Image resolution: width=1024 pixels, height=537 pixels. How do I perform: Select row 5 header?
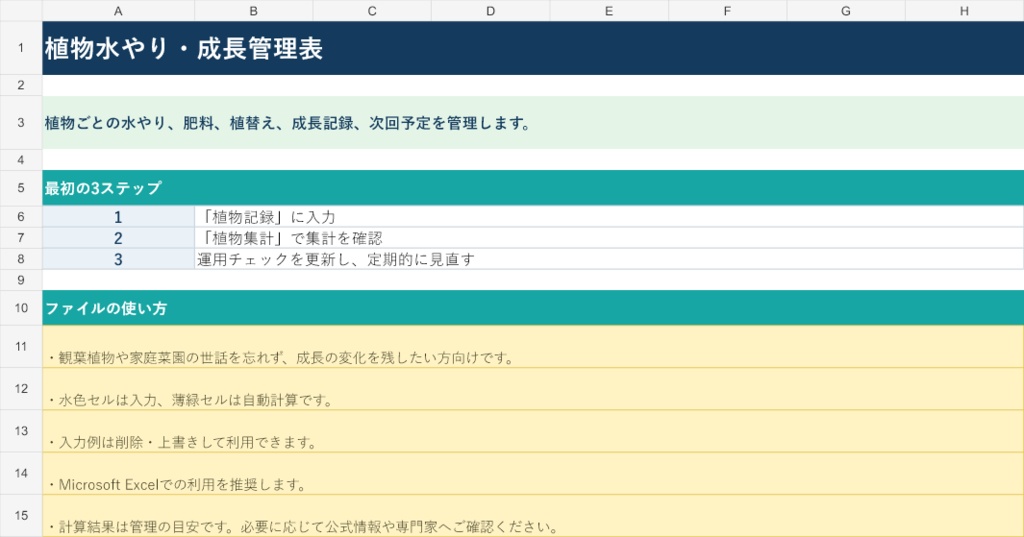(x=21, y=188)
